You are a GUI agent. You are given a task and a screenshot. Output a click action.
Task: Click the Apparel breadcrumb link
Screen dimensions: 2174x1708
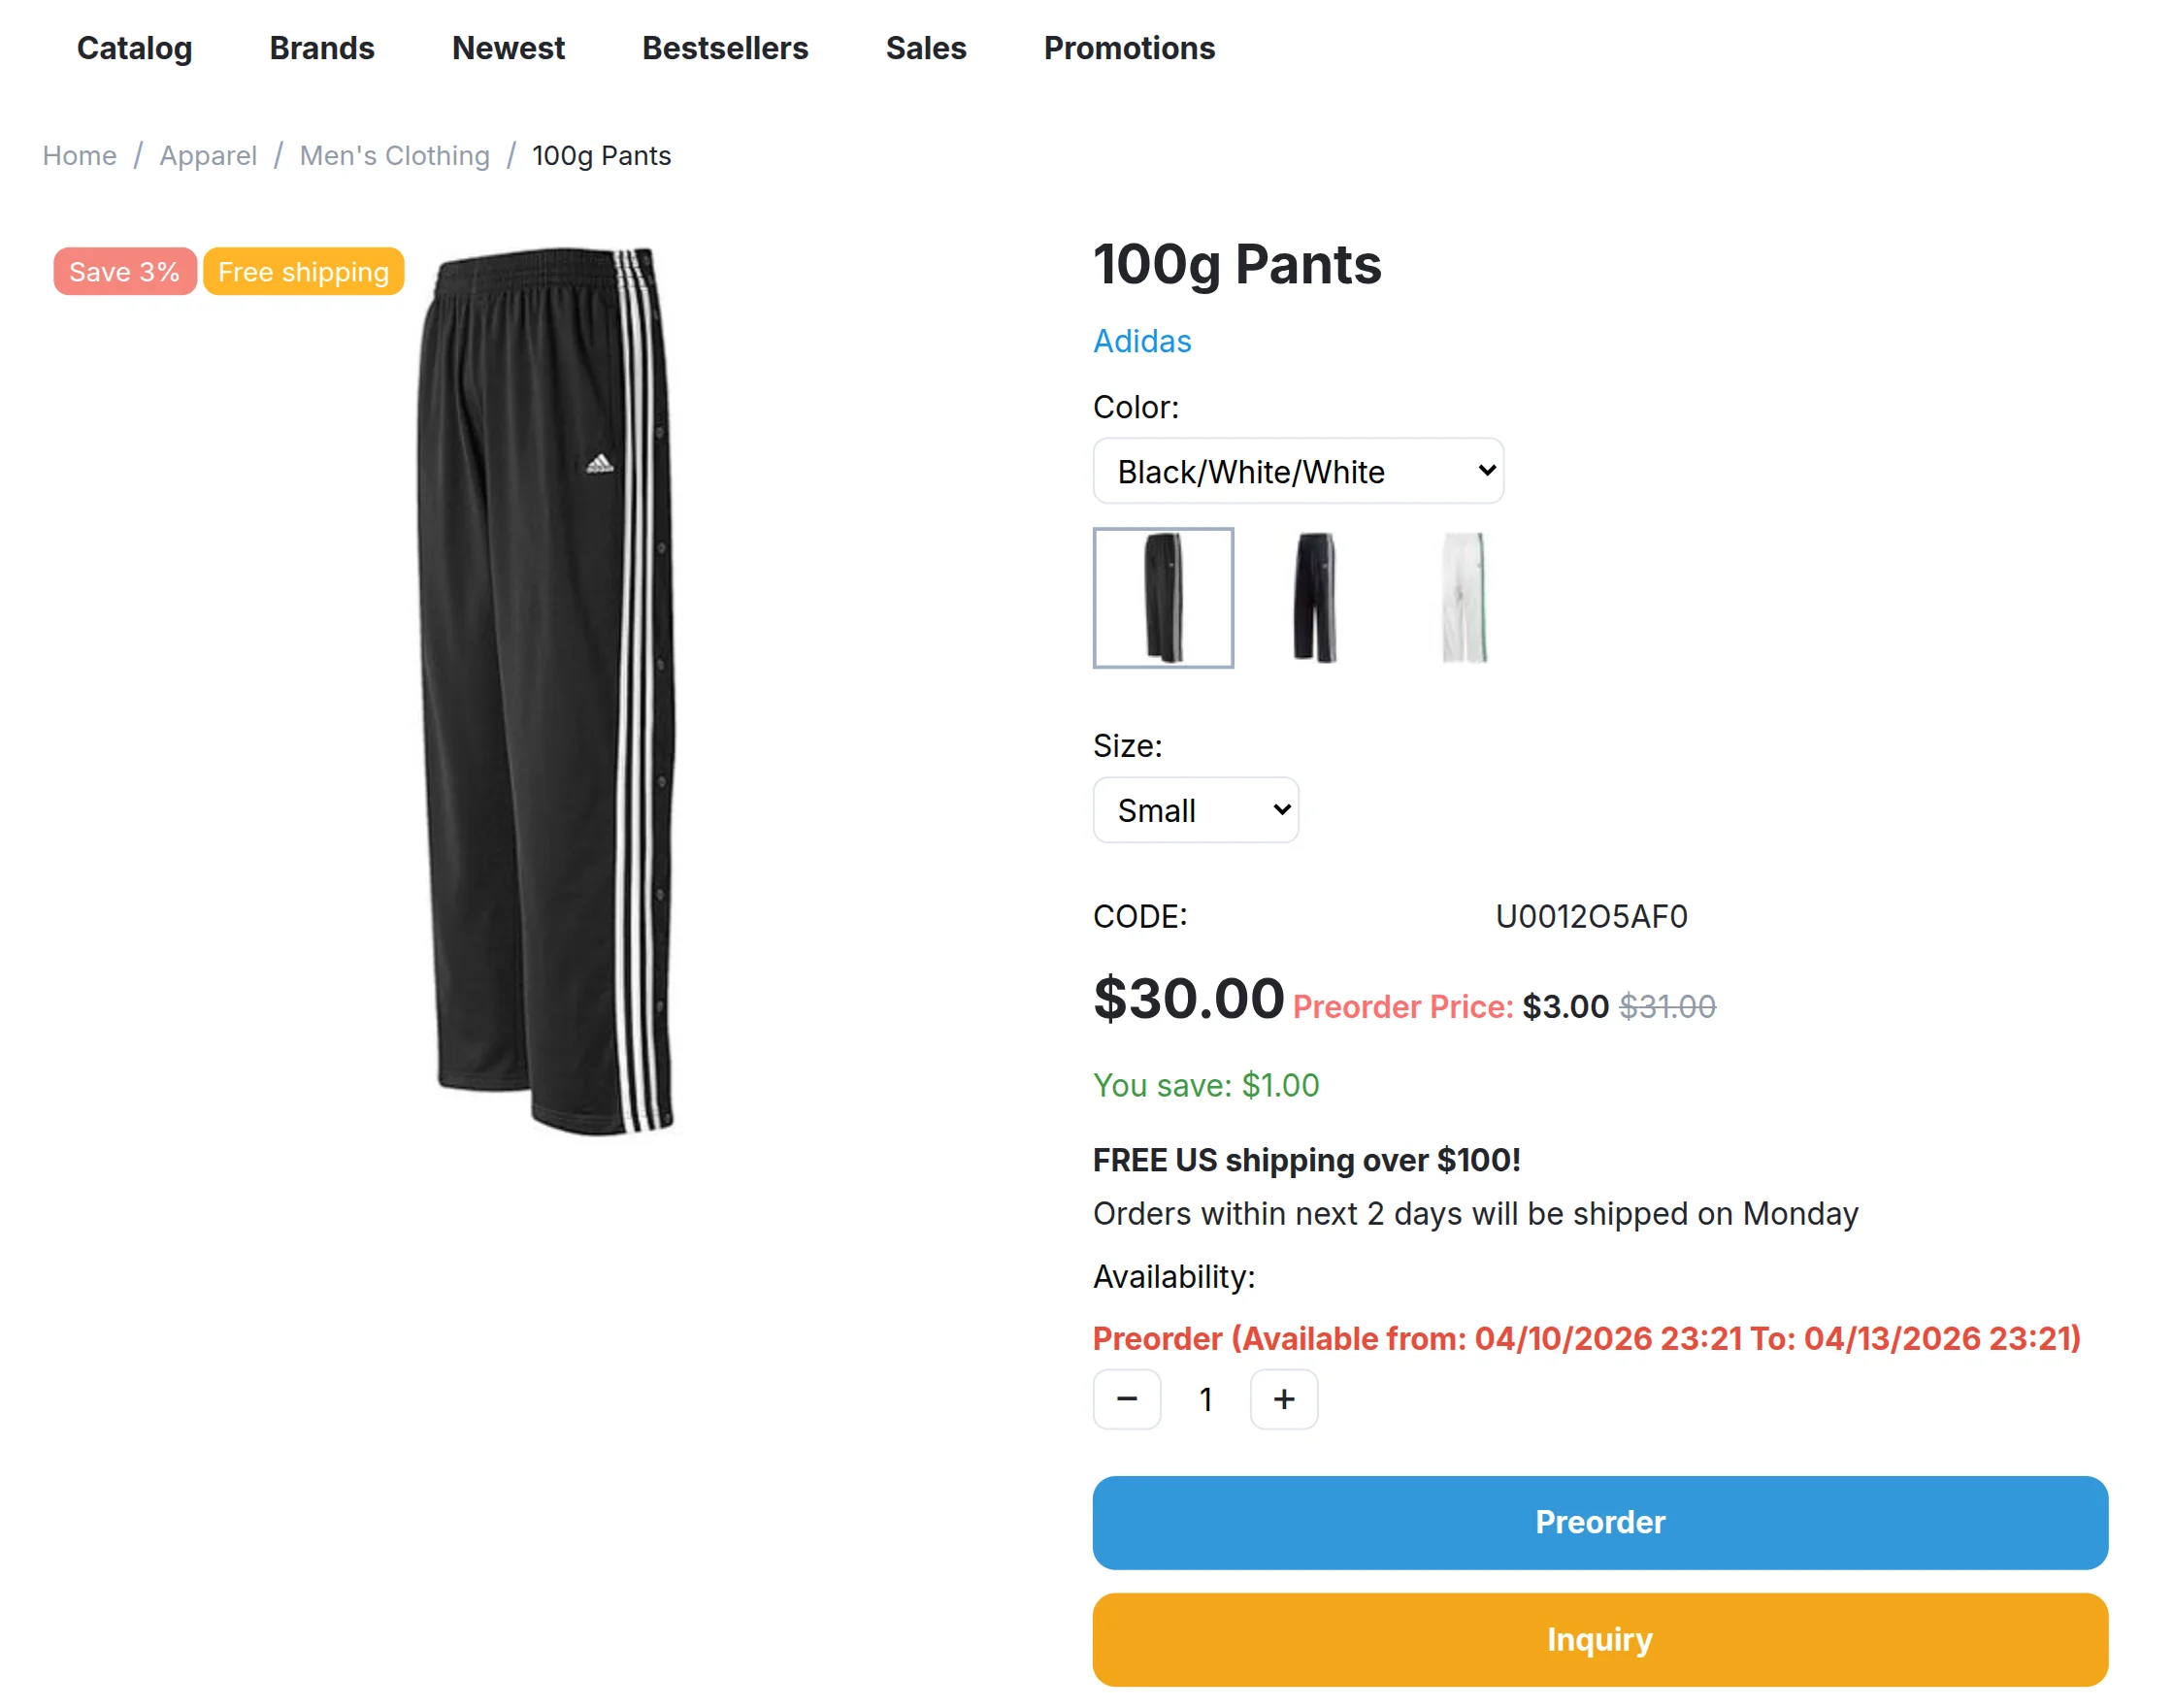(208, 156)
